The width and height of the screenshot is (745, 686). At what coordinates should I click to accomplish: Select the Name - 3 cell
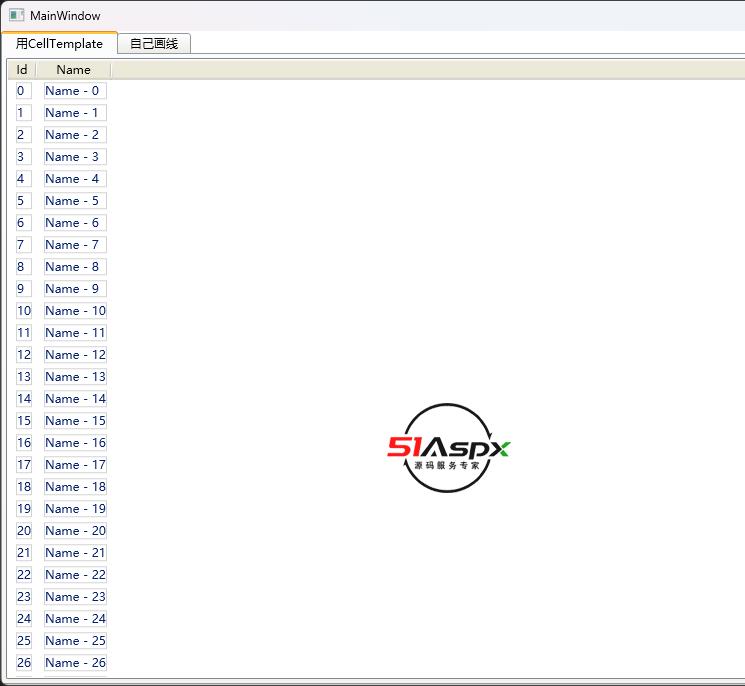click(74, 157)
